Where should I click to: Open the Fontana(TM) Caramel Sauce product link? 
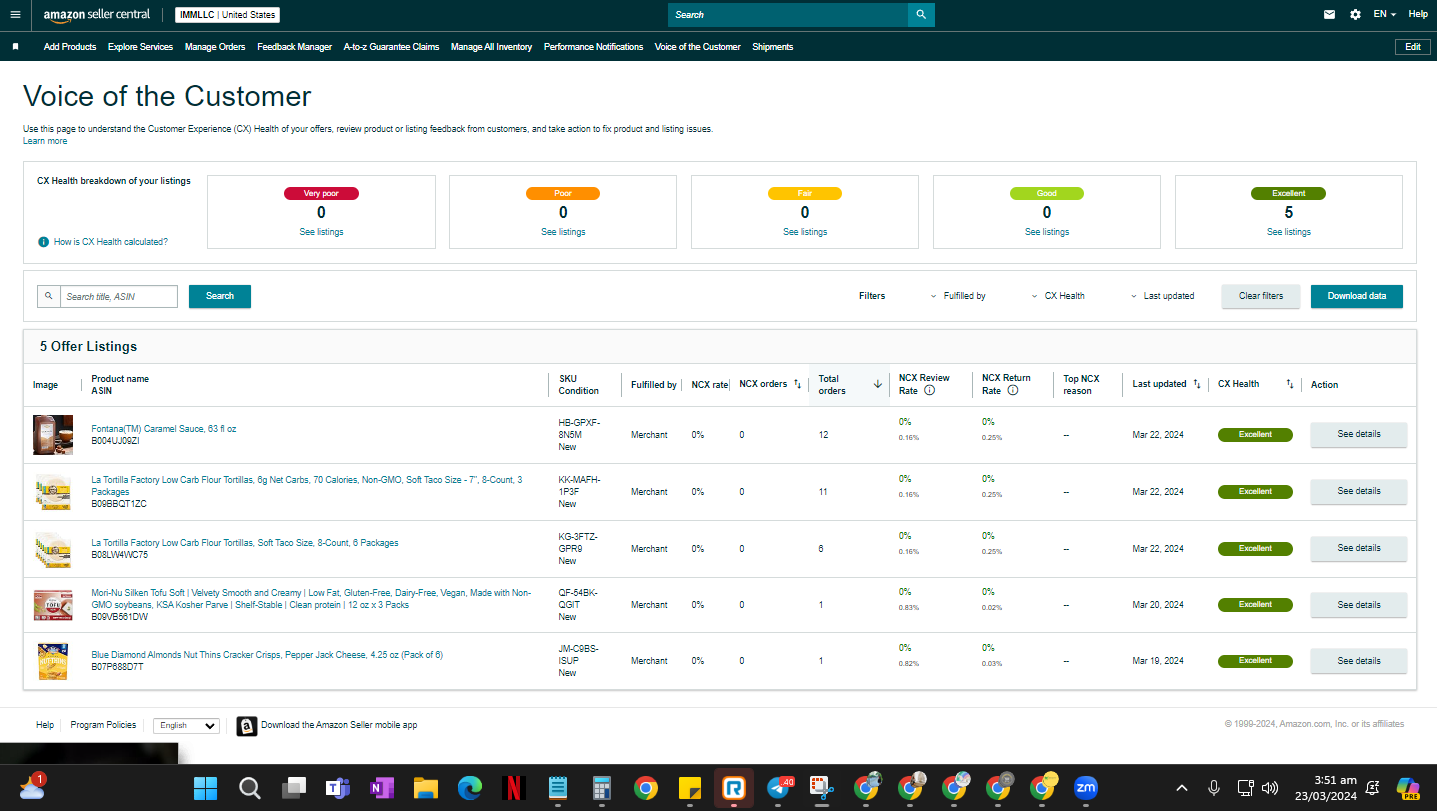[164, 429]
